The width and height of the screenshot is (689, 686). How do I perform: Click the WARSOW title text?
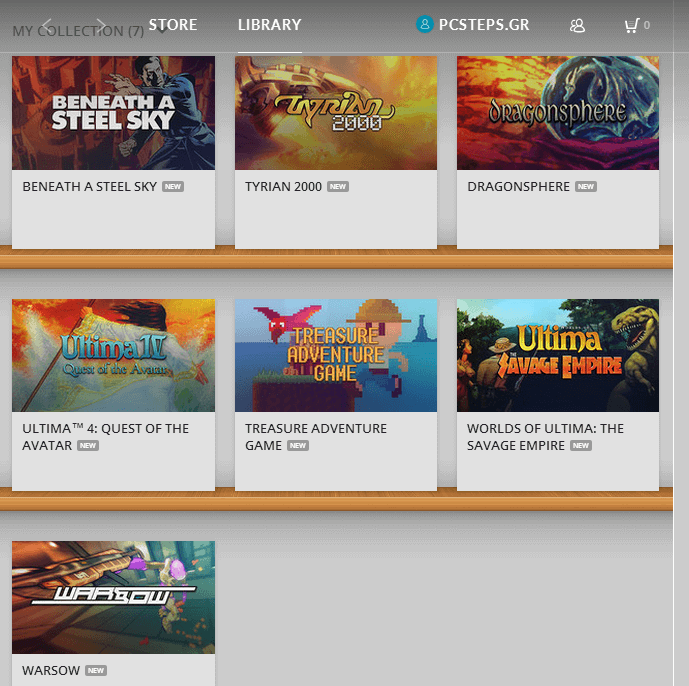click(x=51, y=670)
